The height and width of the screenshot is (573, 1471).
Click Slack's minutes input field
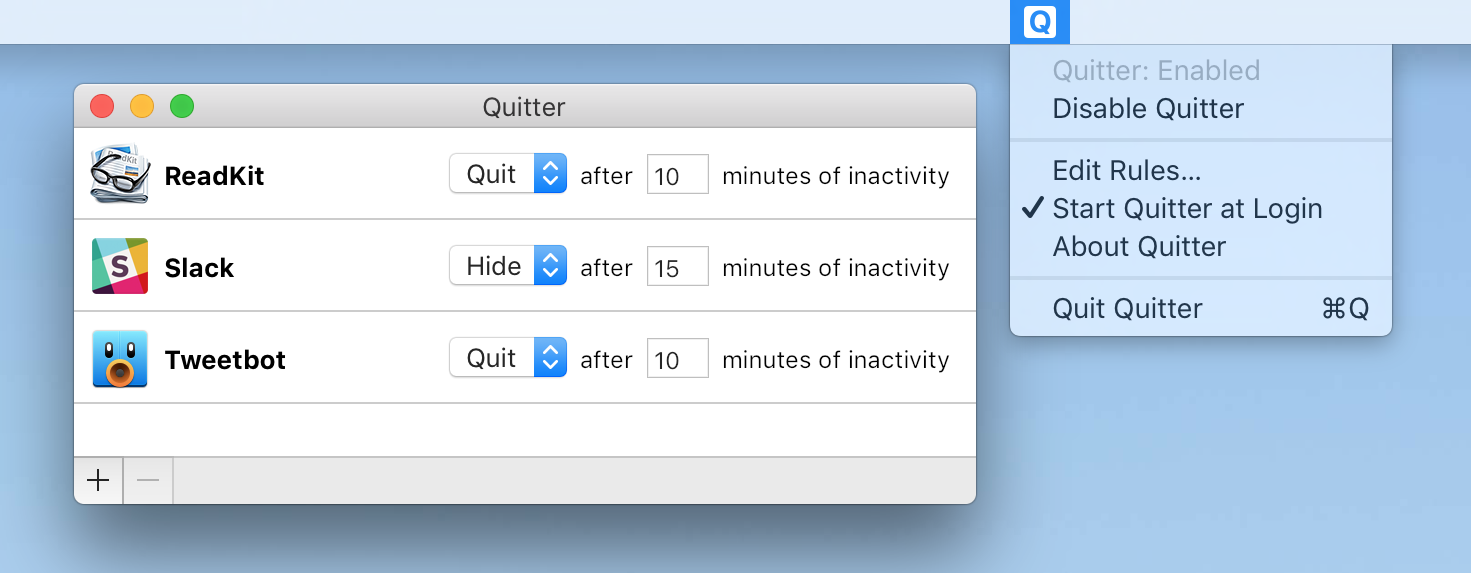[677, 268]
